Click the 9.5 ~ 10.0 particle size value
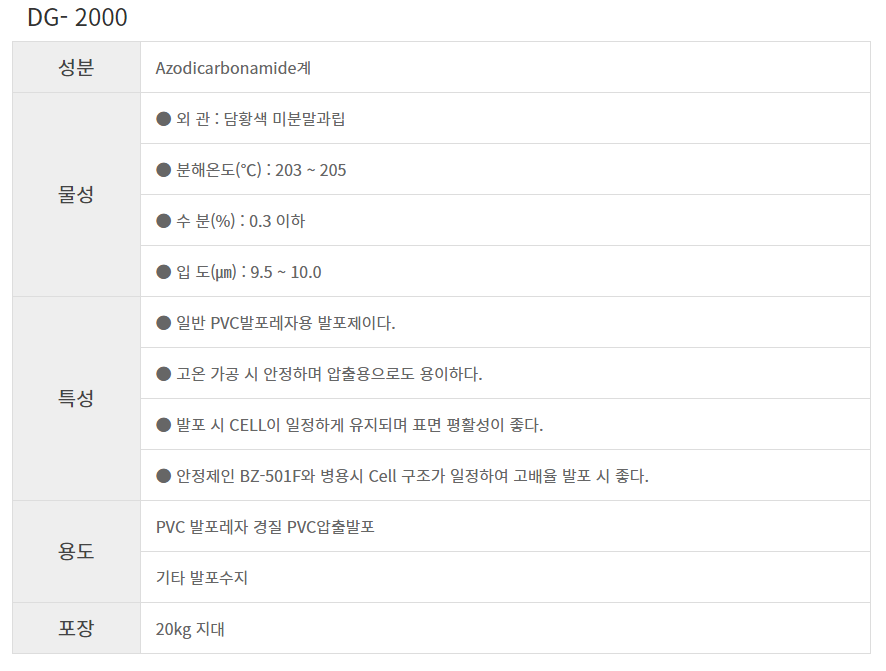Image resolution: width=886 pixels, height=671 pixels. pos(285,272)
